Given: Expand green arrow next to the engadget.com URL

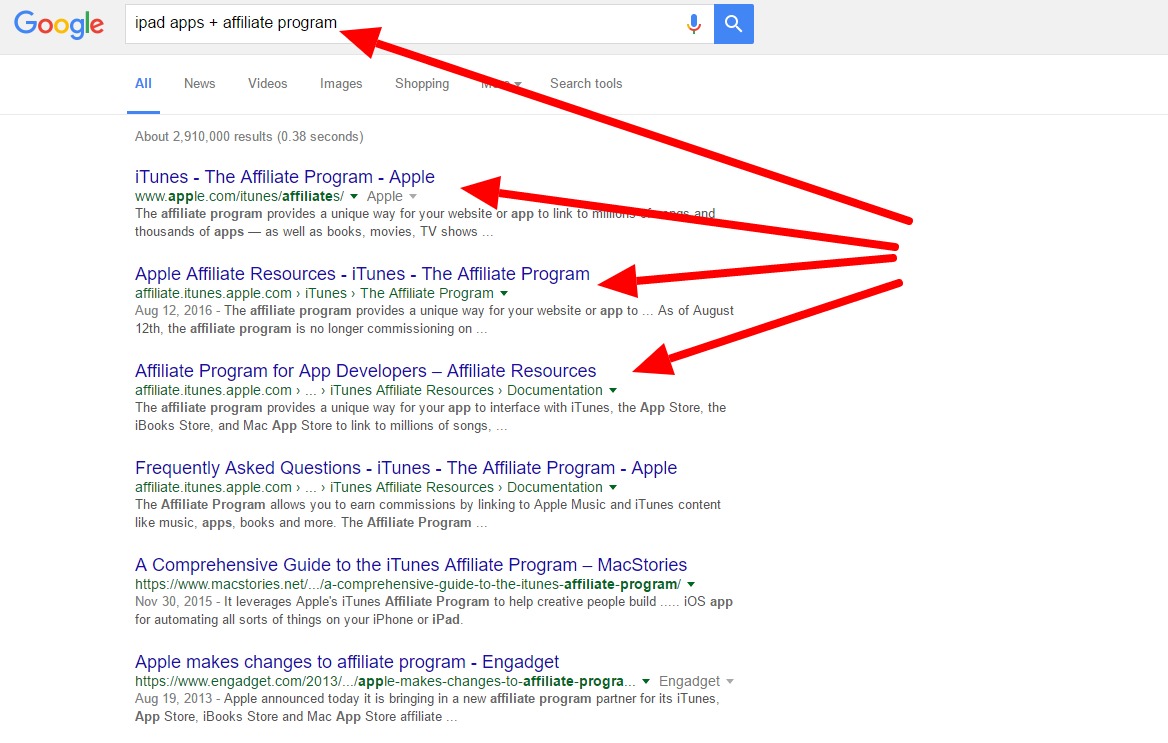Looking at the screenshot, I should coord(646,681).
